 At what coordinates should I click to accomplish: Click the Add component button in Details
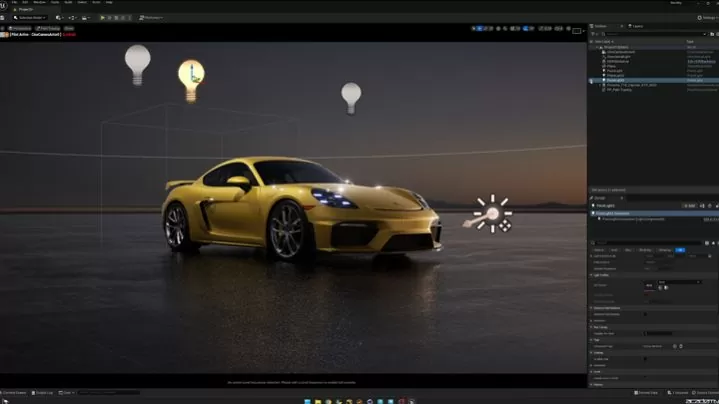[688, 207]
